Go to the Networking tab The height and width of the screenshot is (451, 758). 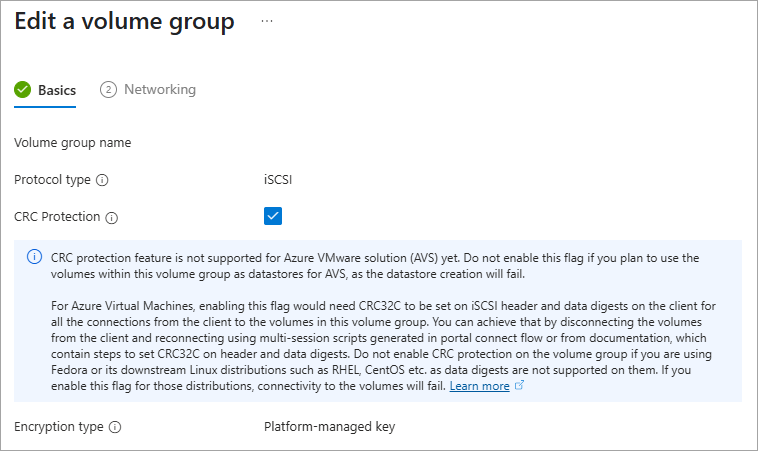(x=159, y=90)
